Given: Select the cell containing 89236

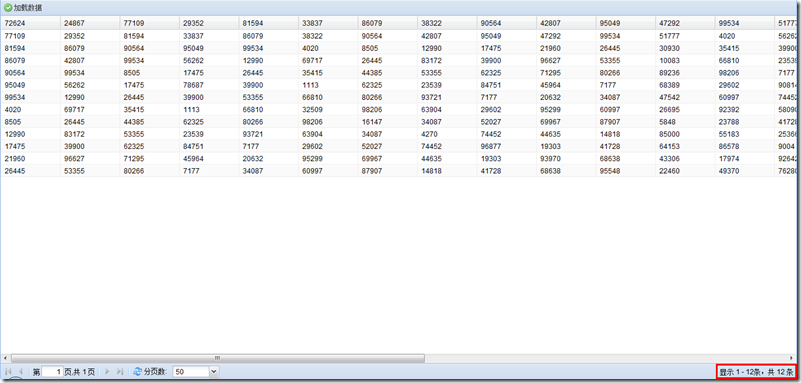Looking at the screenshot, I should pos(686,73).
